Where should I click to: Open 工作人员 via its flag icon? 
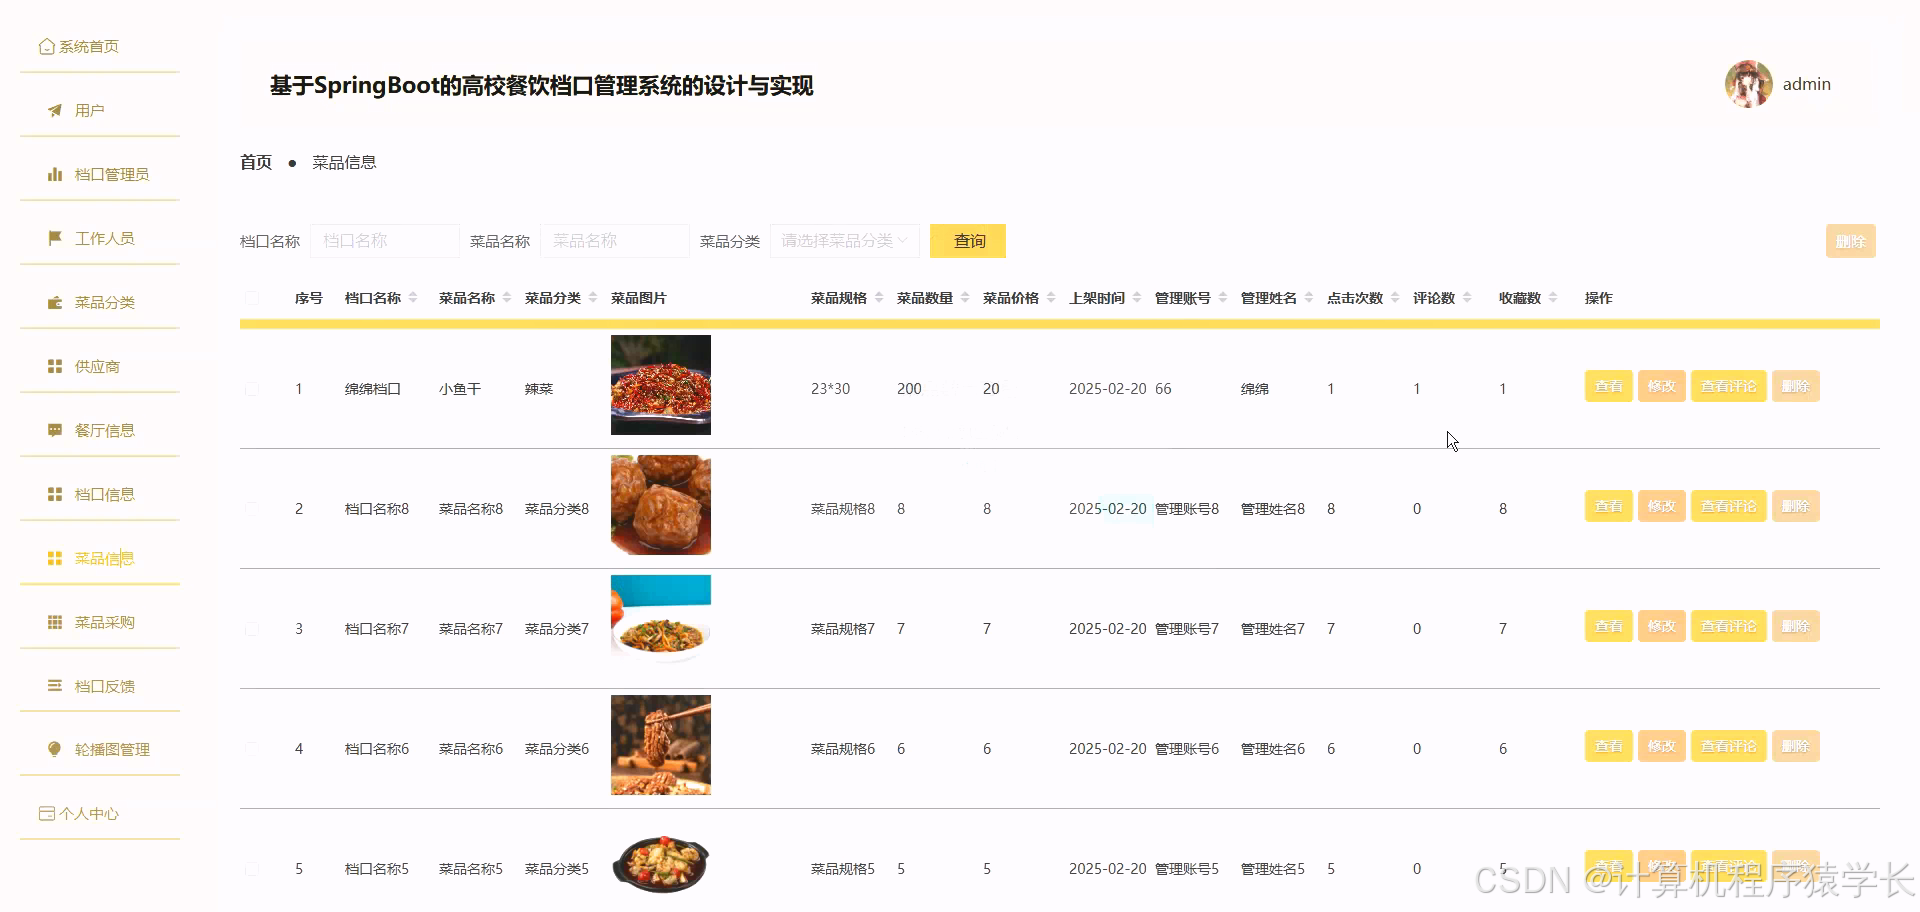[55, 237]
